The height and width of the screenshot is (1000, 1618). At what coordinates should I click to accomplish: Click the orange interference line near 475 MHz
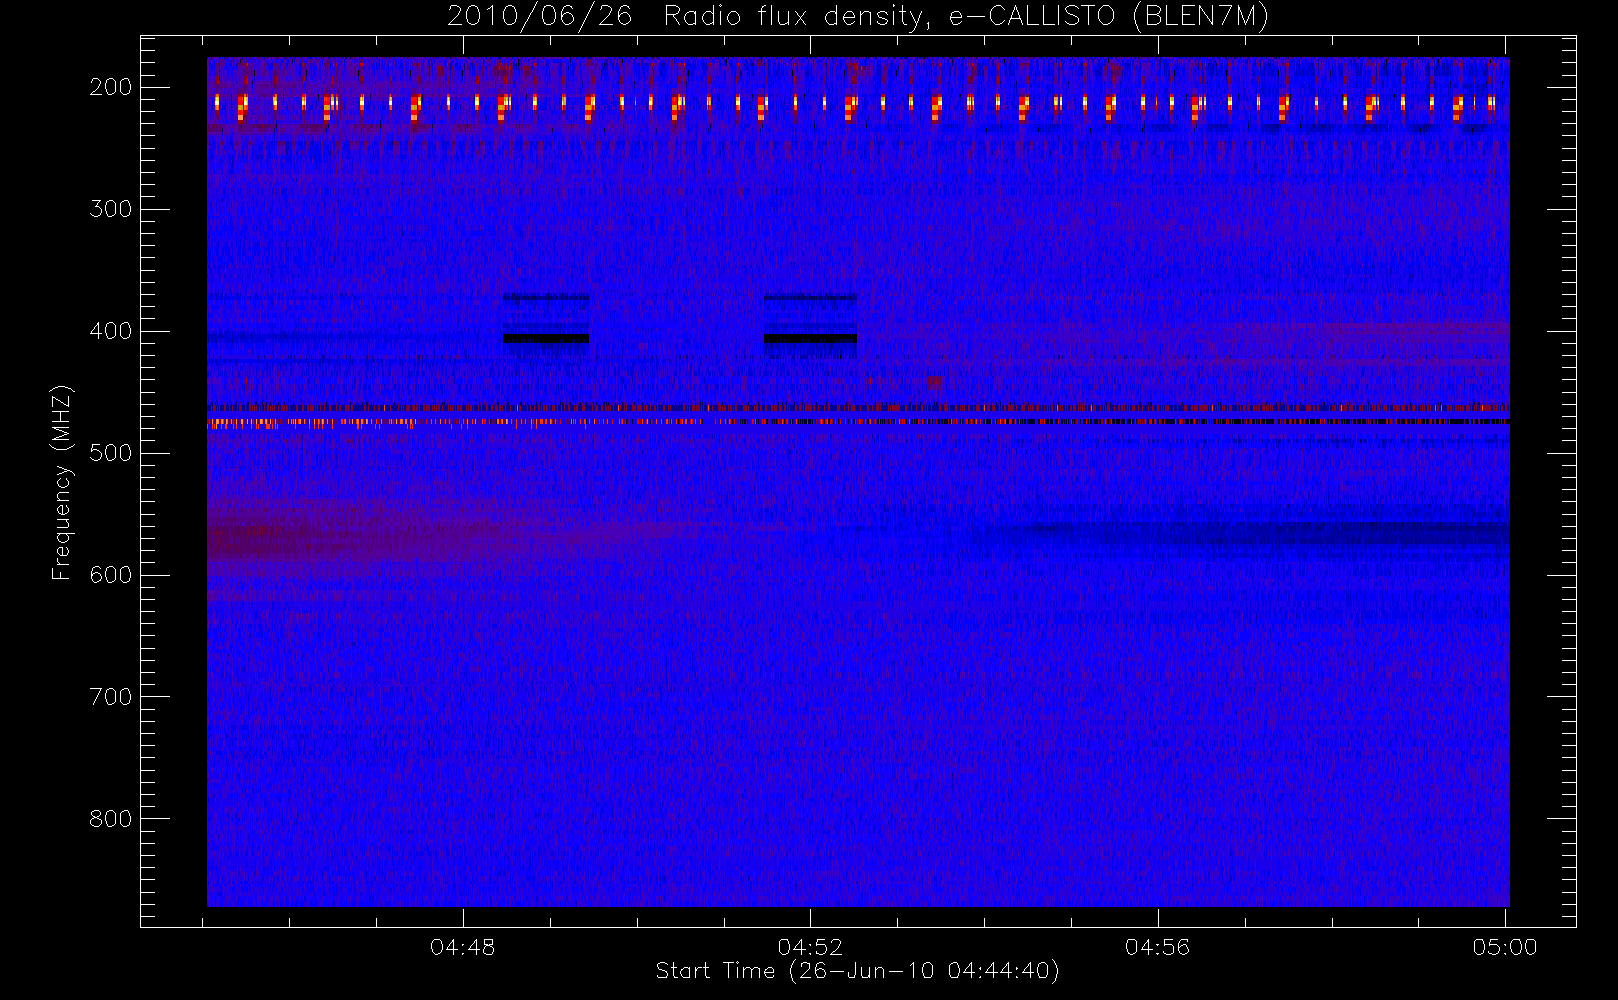tap(857, 422)
